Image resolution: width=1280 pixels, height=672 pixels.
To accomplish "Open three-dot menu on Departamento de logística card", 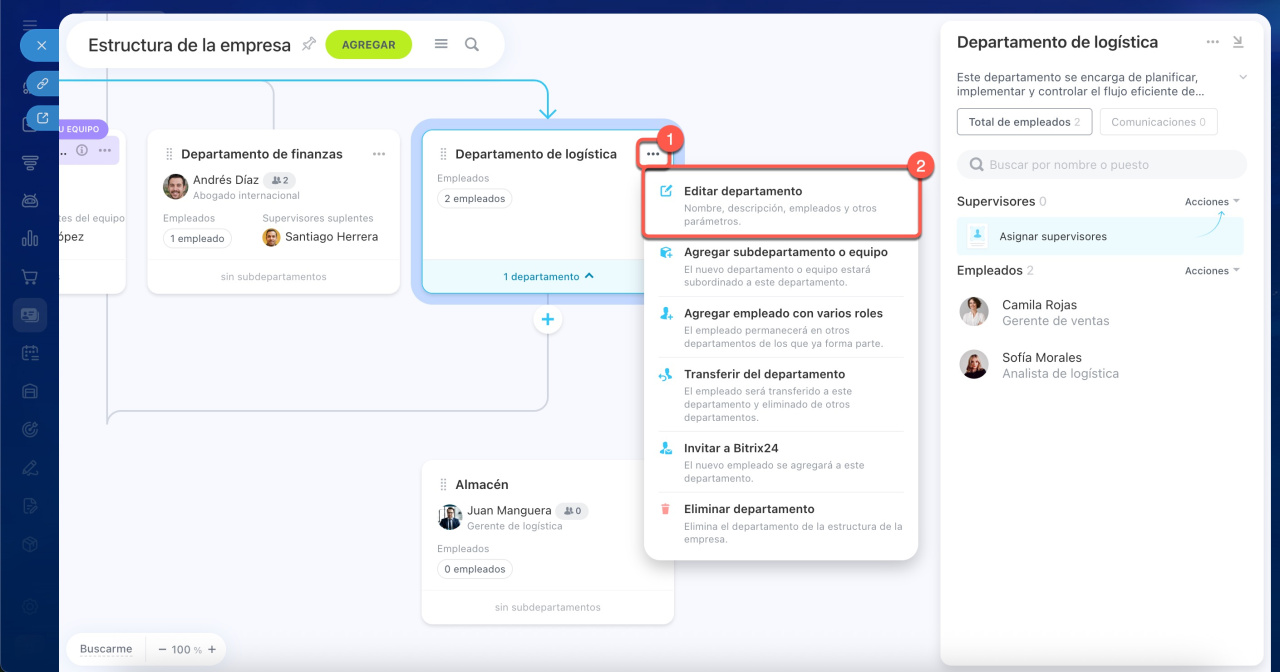I will coord(653,154).
